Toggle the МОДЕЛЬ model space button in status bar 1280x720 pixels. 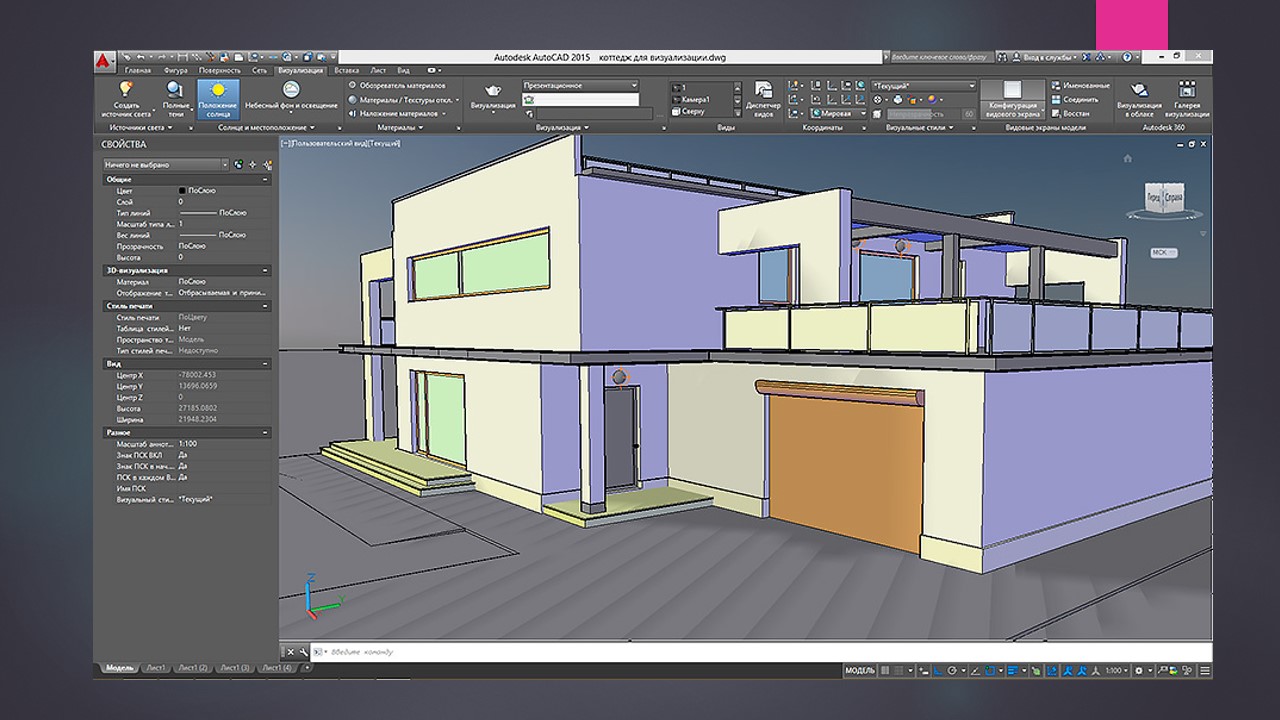coord(860,670)
